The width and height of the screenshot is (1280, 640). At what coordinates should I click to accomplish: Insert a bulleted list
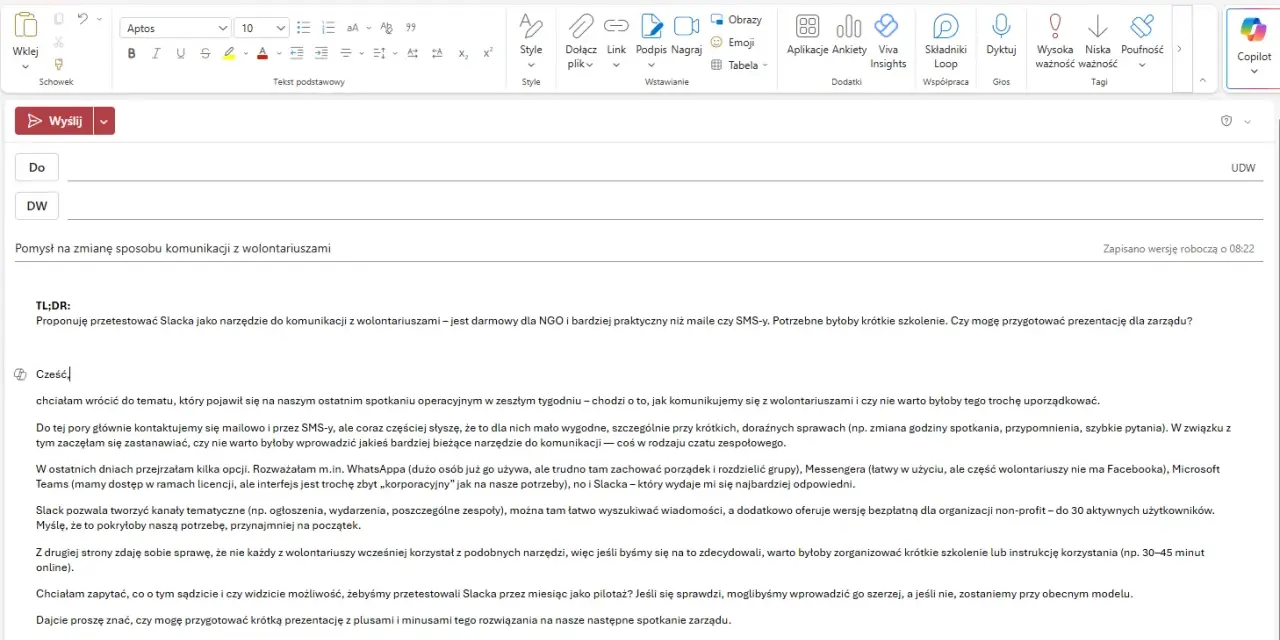pos(304,28)
